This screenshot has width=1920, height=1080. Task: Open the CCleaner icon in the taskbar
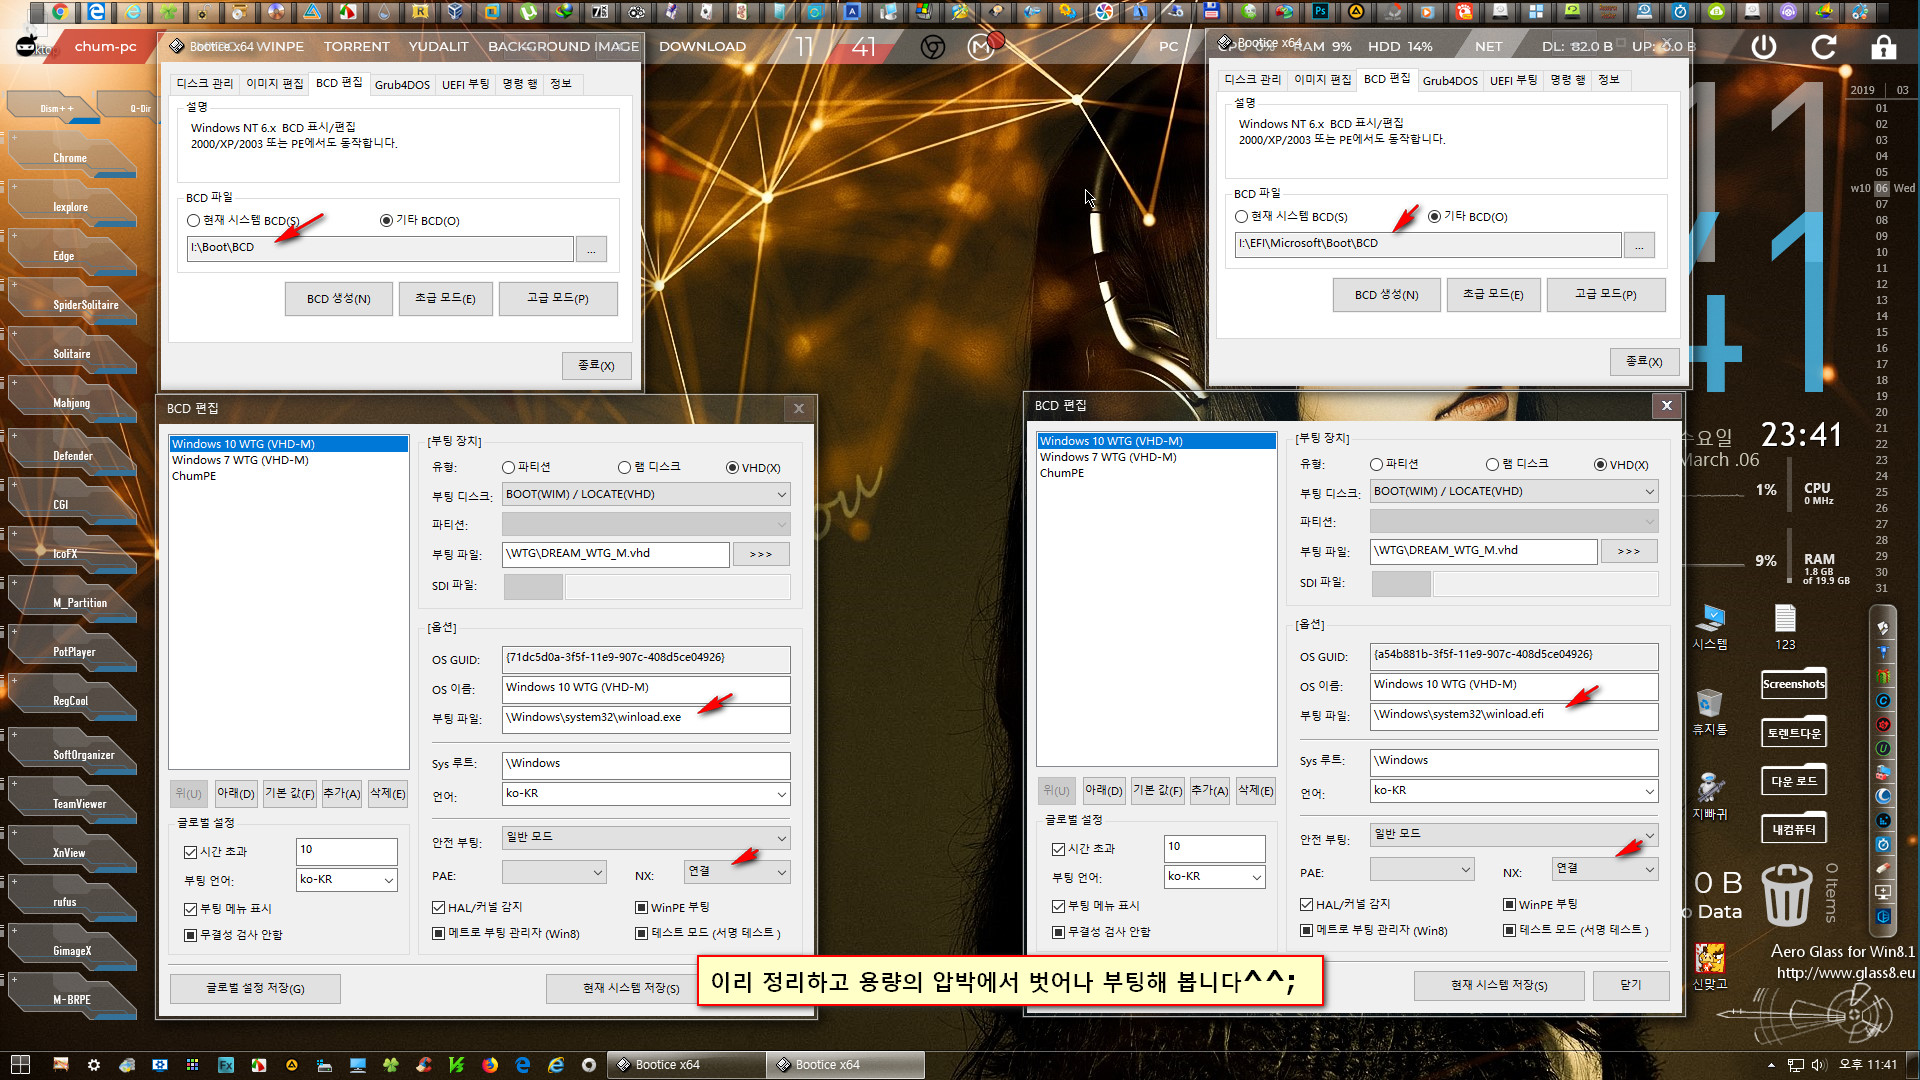[424, 1065]
